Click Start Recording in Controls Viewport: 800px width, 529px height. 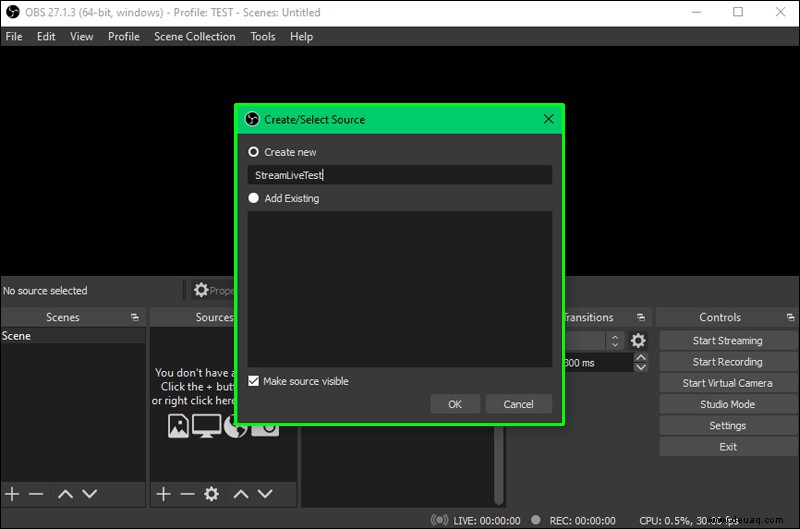[728, 362]
